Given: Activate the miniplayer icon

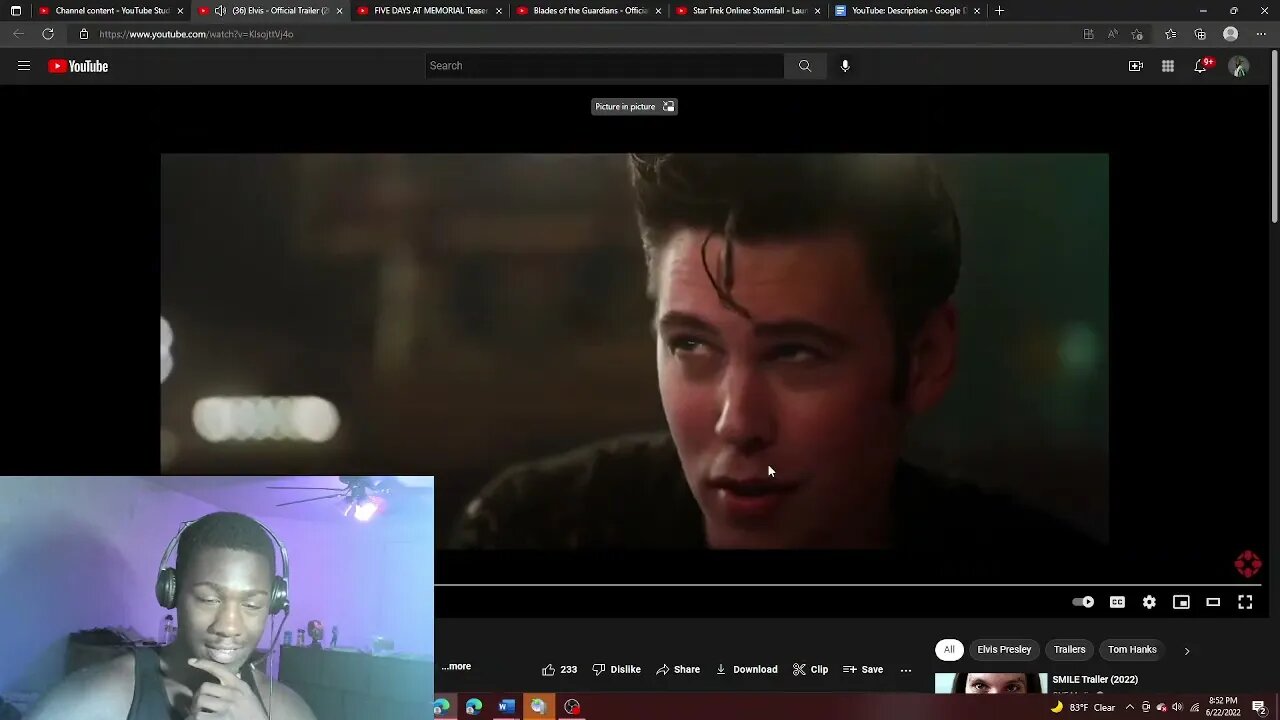Looking at the screenshot, I should pos(1181,602).
